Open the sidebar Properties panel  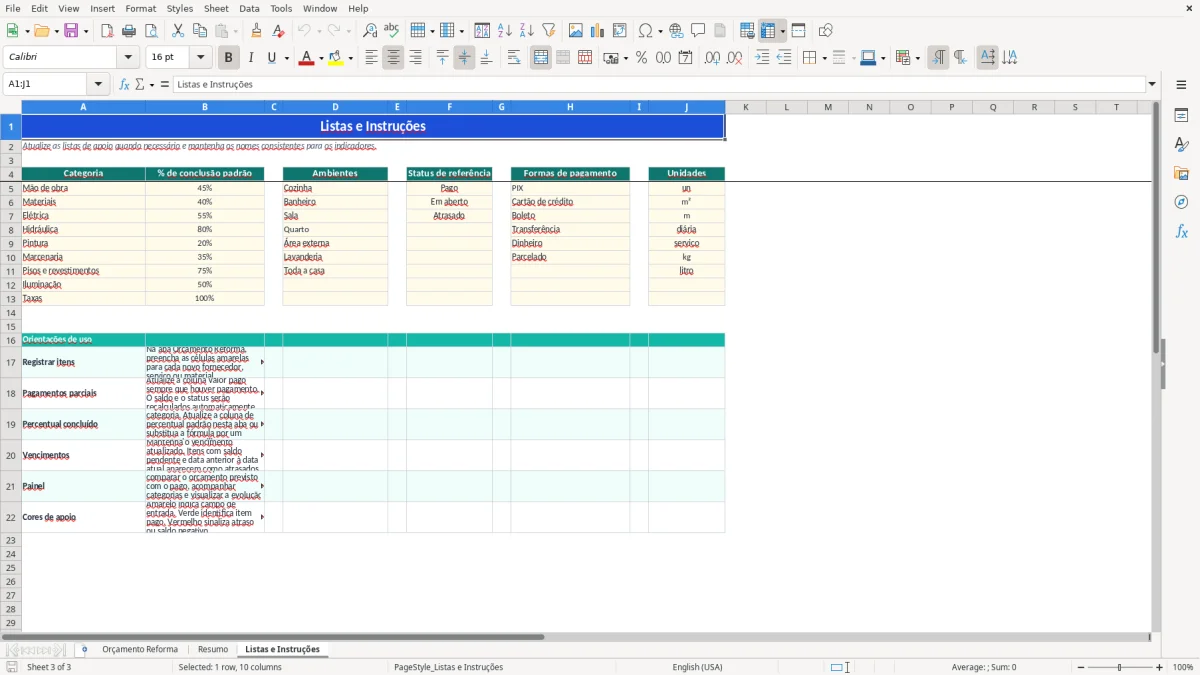tap(1181, 116)
